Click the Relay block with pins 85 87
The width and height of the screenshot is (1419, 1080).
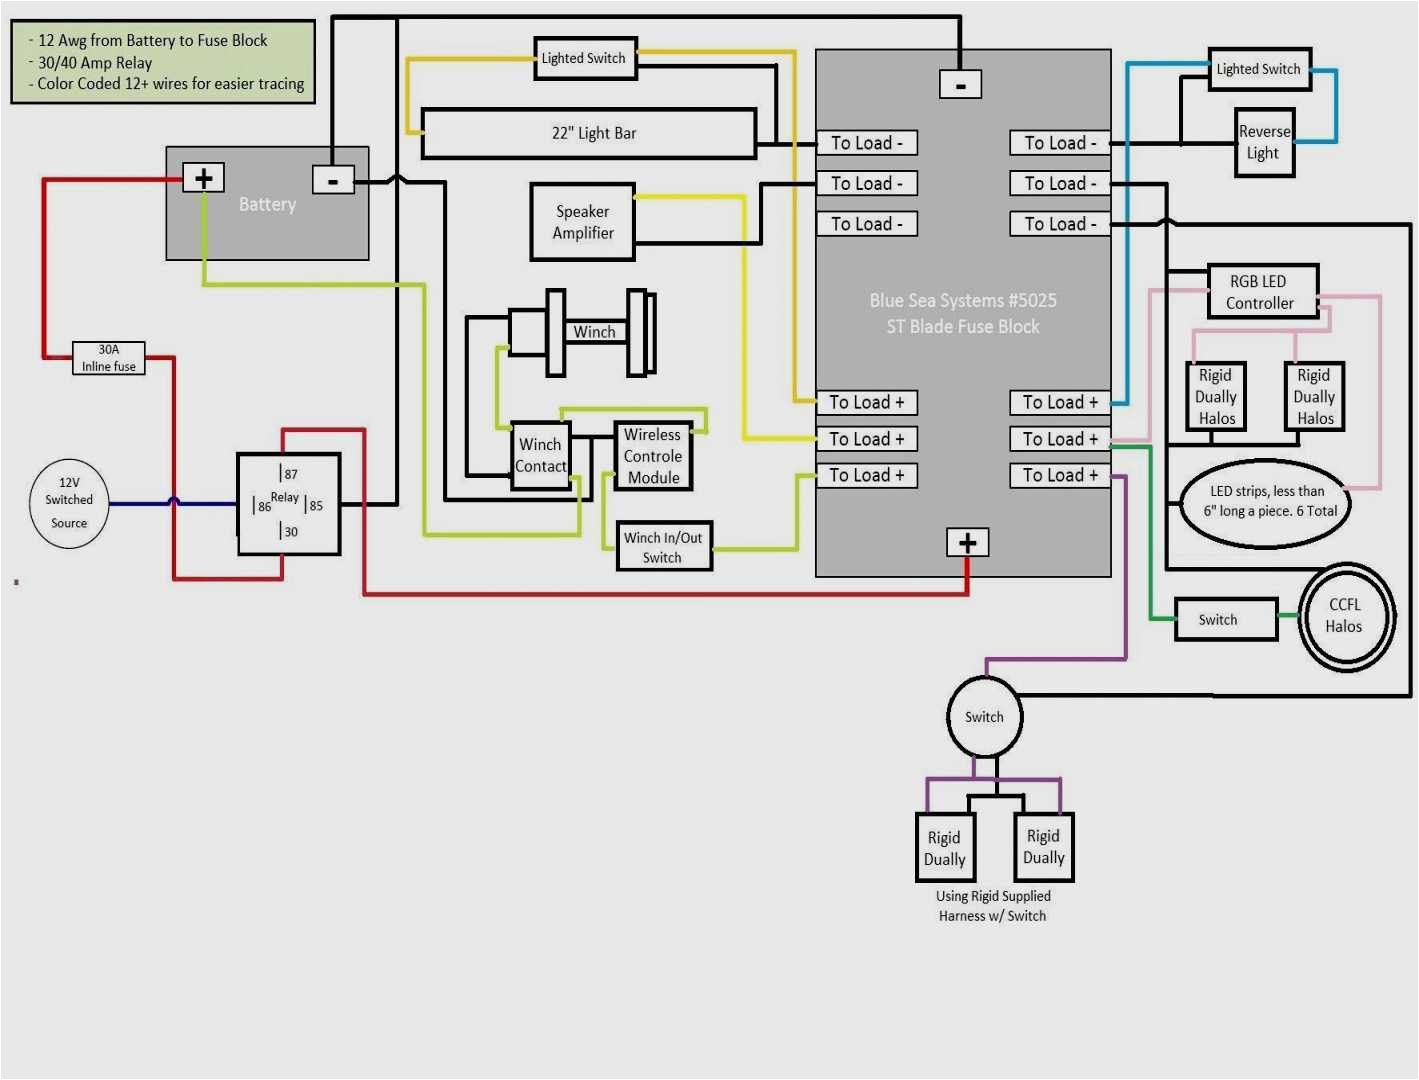point(288,504)
